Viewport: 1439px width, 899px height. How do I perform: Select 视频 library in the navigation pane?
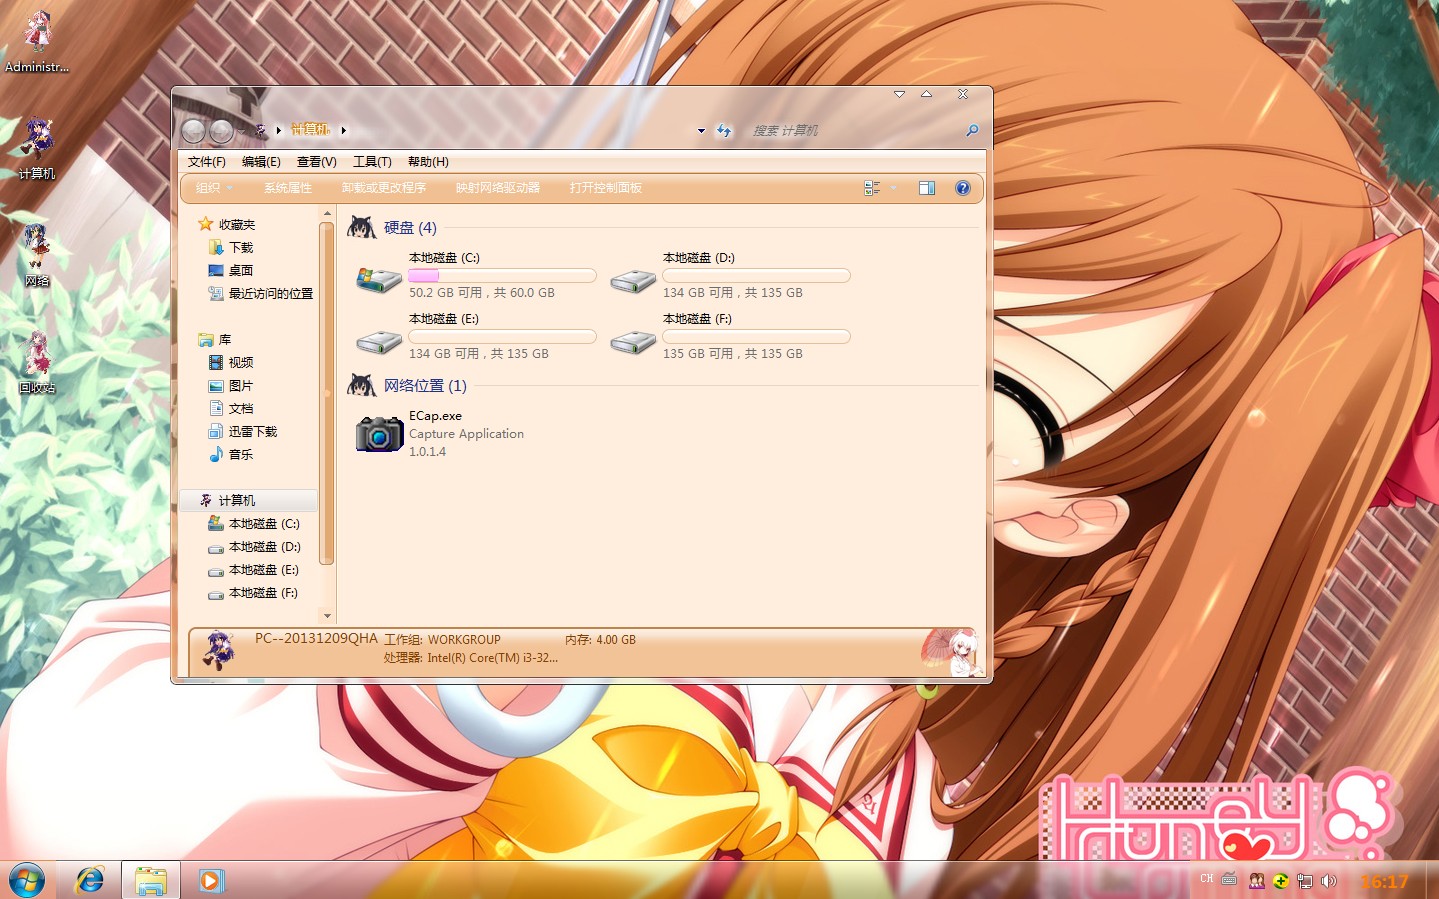[x=241, y=363]
